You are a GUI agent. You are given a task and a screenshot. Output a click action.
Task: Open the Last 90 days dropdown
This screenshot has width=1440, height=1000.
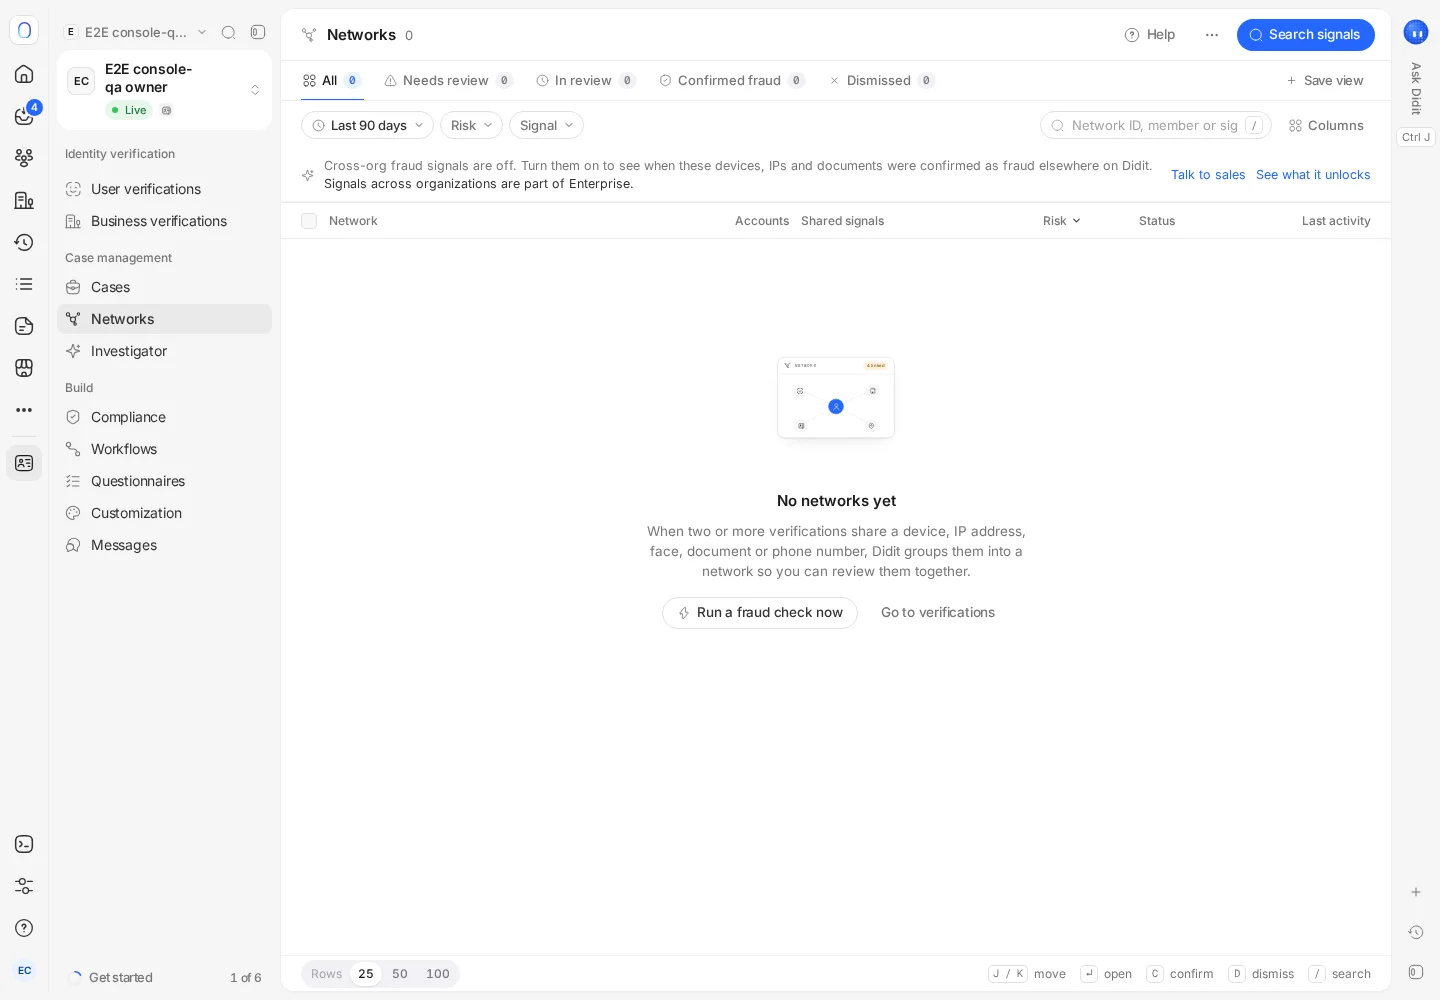(367, 125)
